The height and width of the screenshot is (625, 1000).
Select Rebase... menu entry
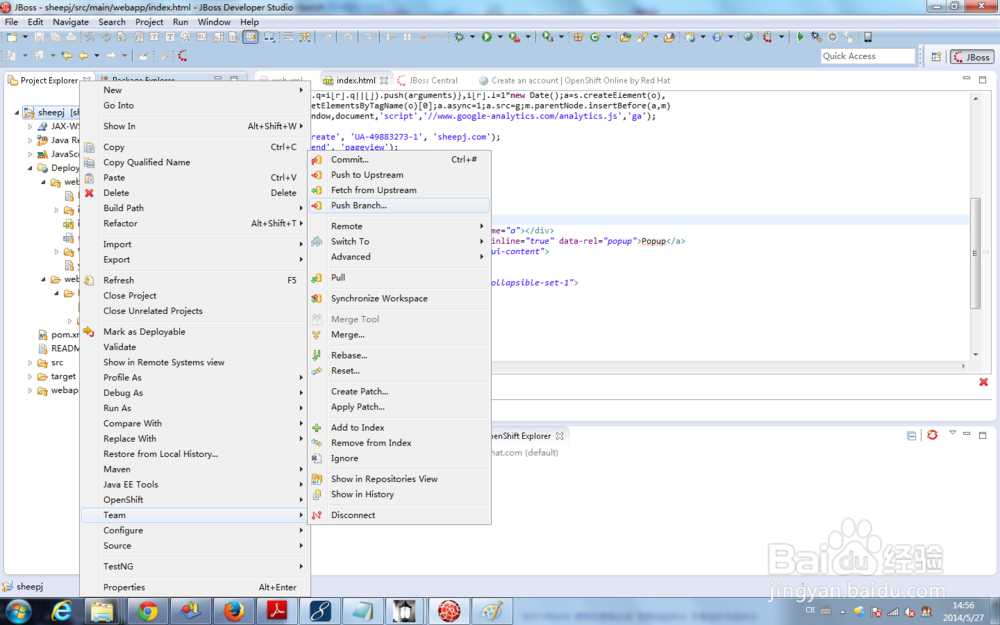[x=399, y=355]
